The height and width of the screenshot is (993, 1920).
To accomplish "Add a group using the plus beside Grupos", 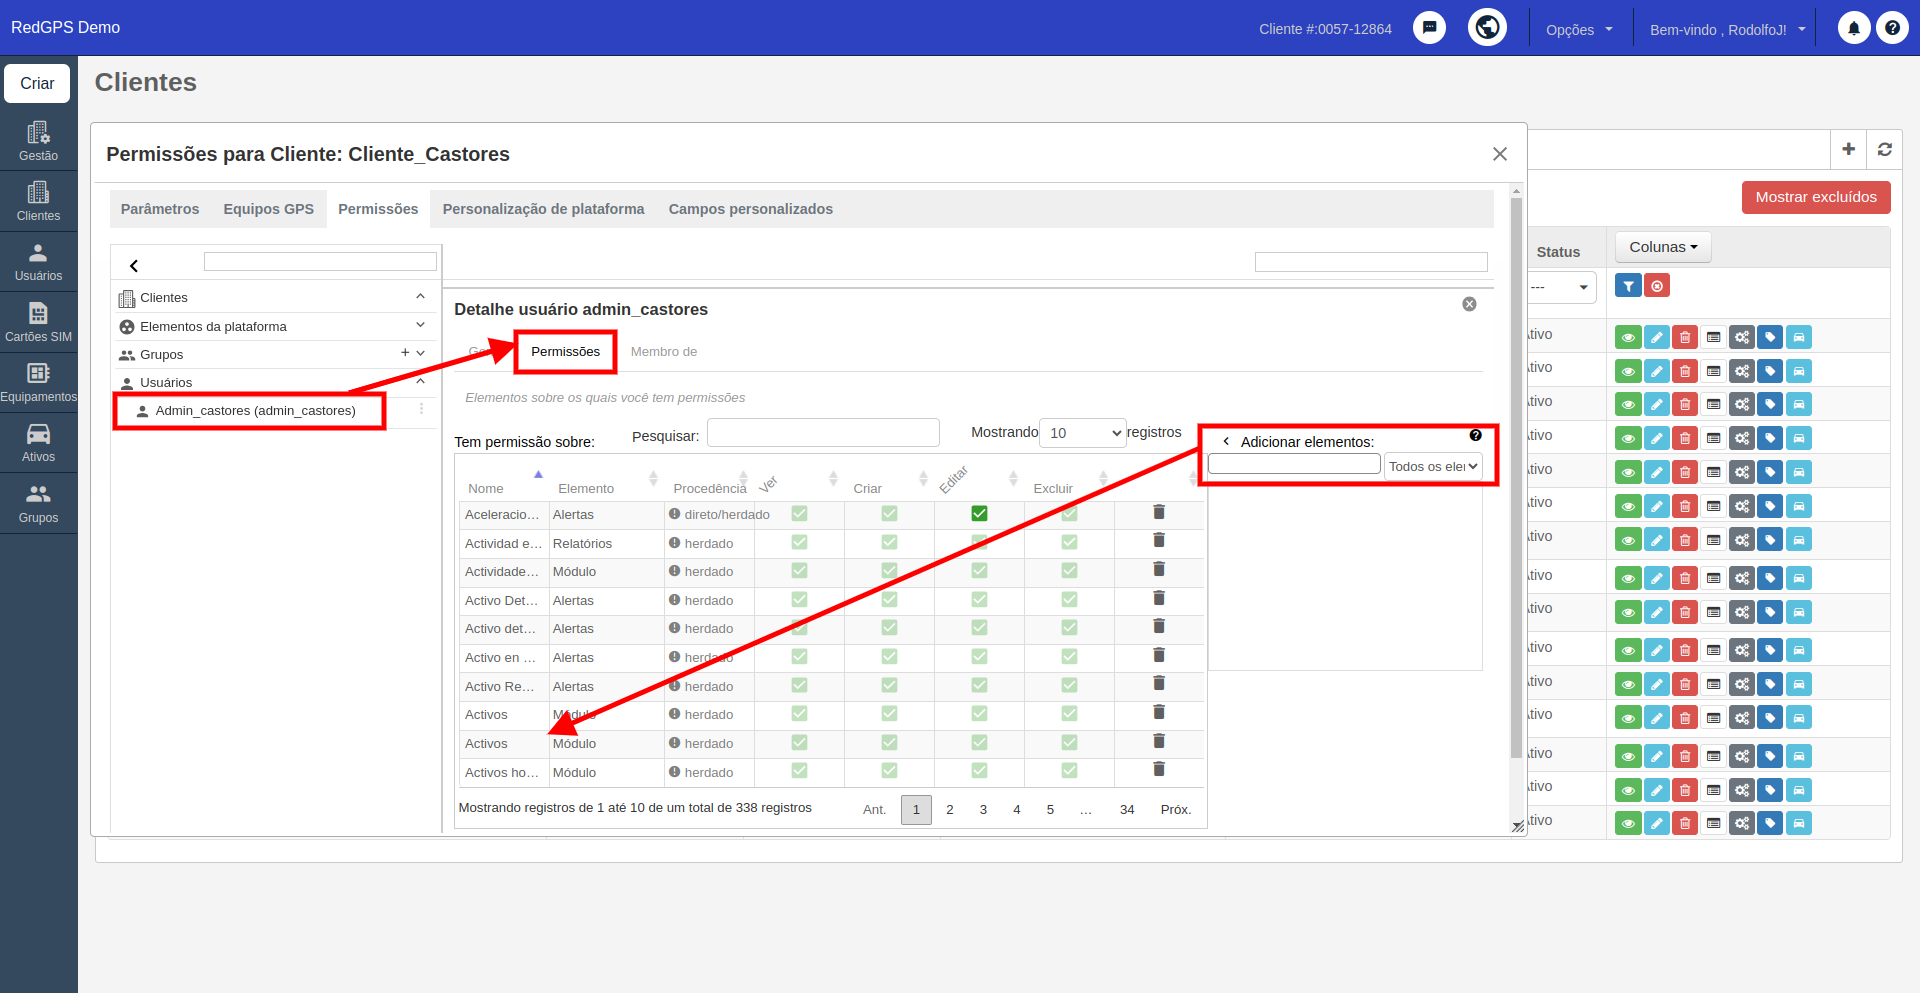I will [405, 352].
